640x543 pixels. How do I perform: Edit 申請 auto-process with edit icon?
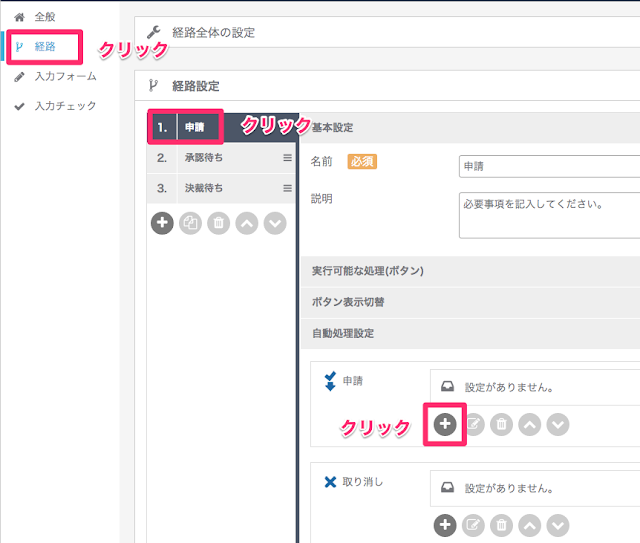[473, 424]
